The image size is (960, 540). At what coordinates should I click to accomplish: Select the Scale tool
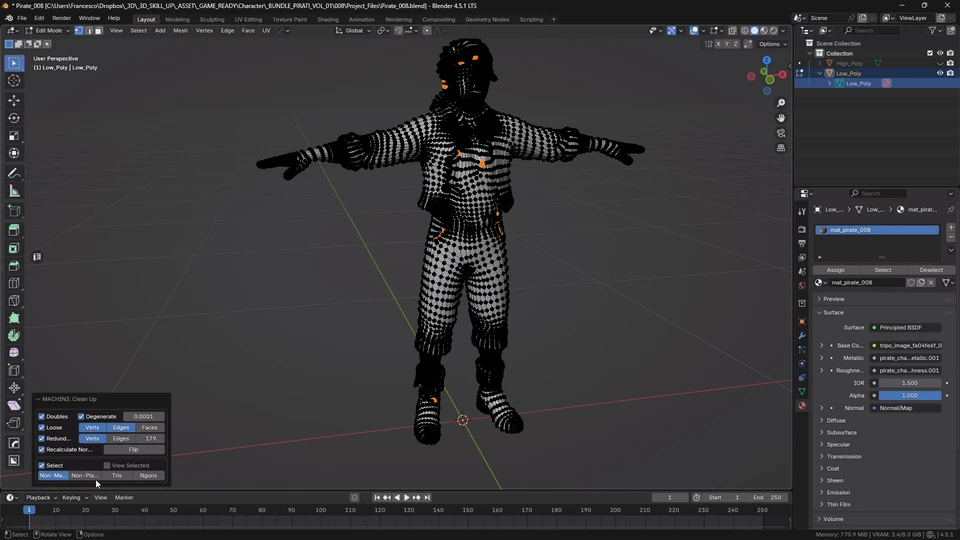[x=14, y=136]
